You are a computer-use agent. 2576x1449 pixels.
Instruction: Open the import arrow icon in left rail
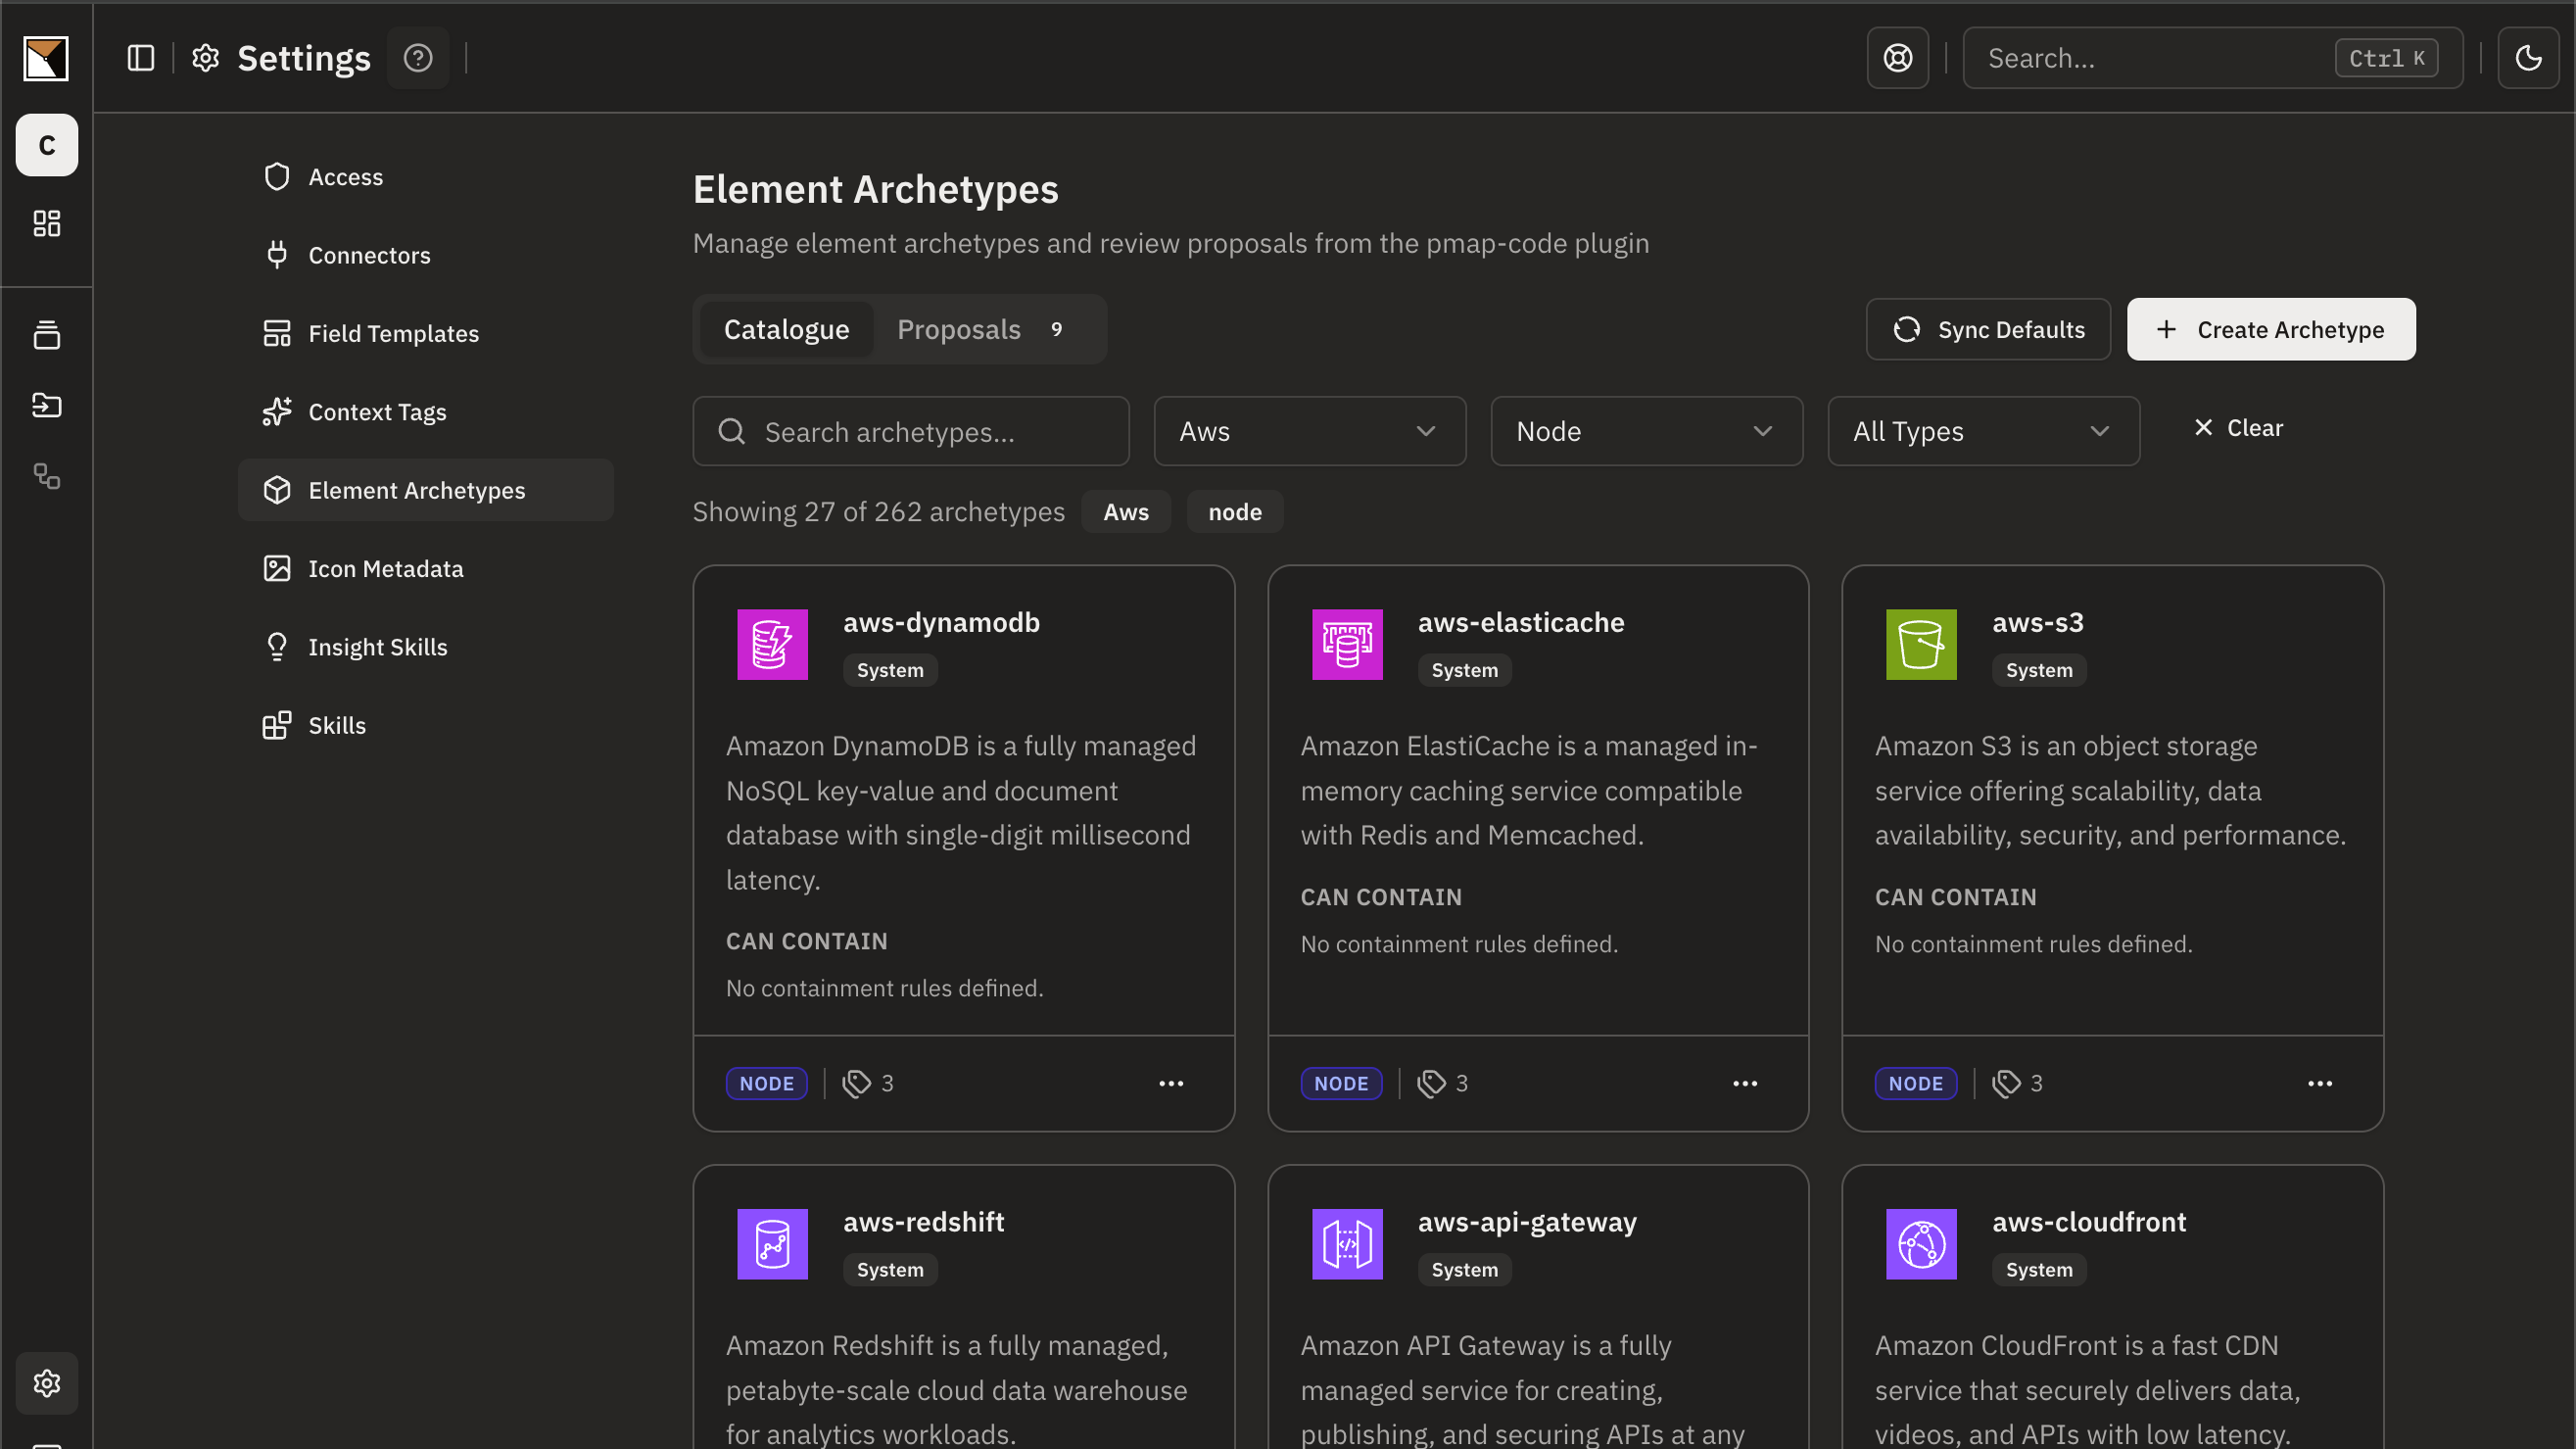point(47,405)
